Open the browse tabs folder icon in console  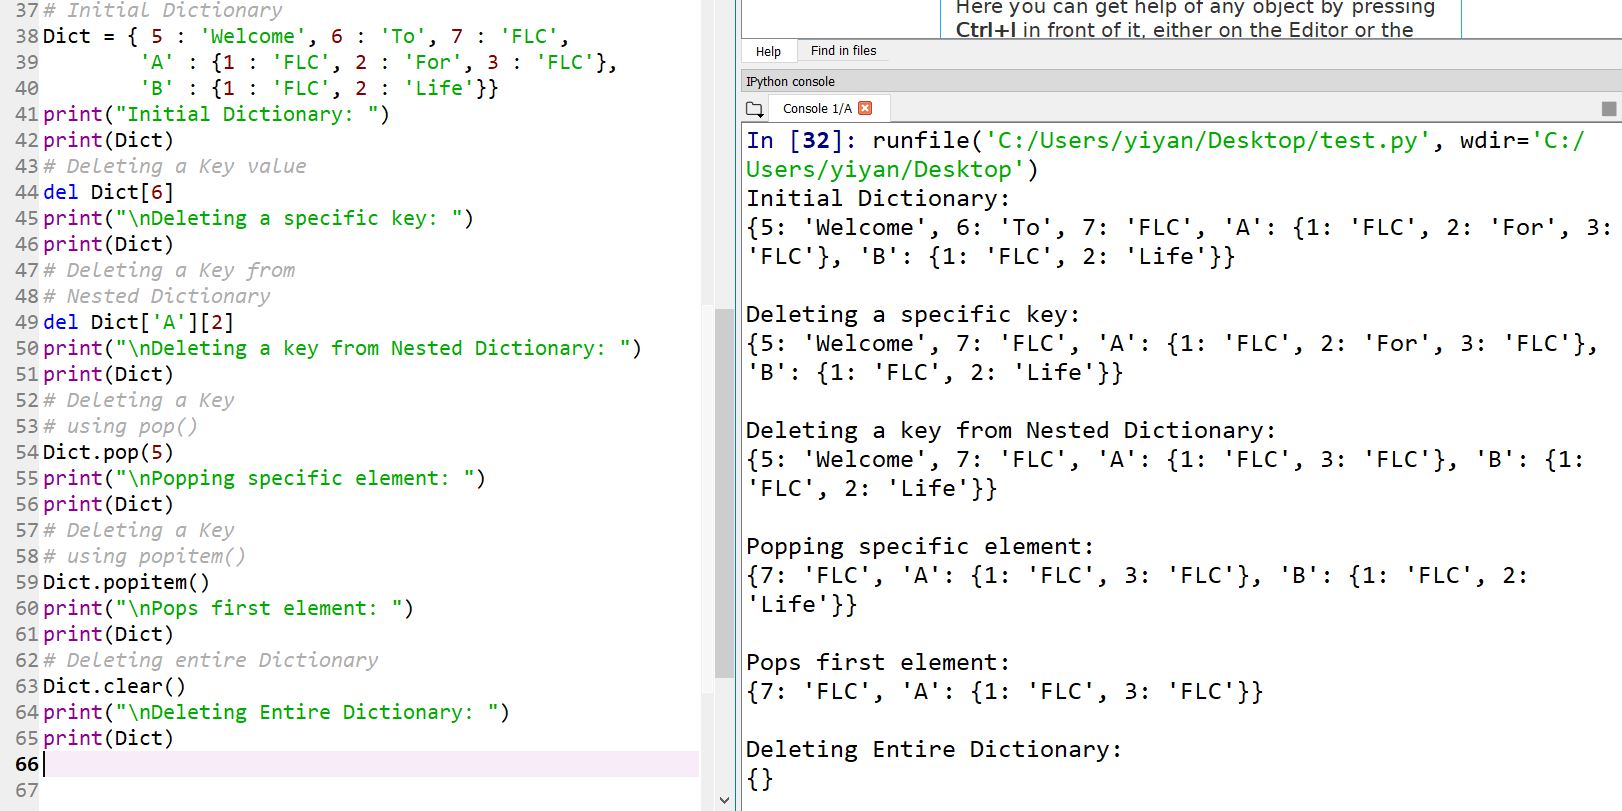pyautogui.click(x=755, y=109)
